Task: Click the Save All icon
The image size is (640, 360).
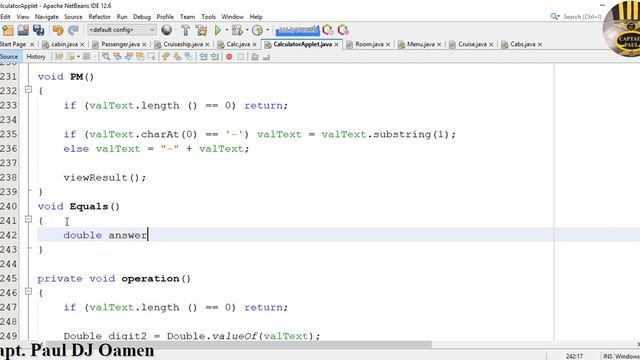Action: pos(39,30)
